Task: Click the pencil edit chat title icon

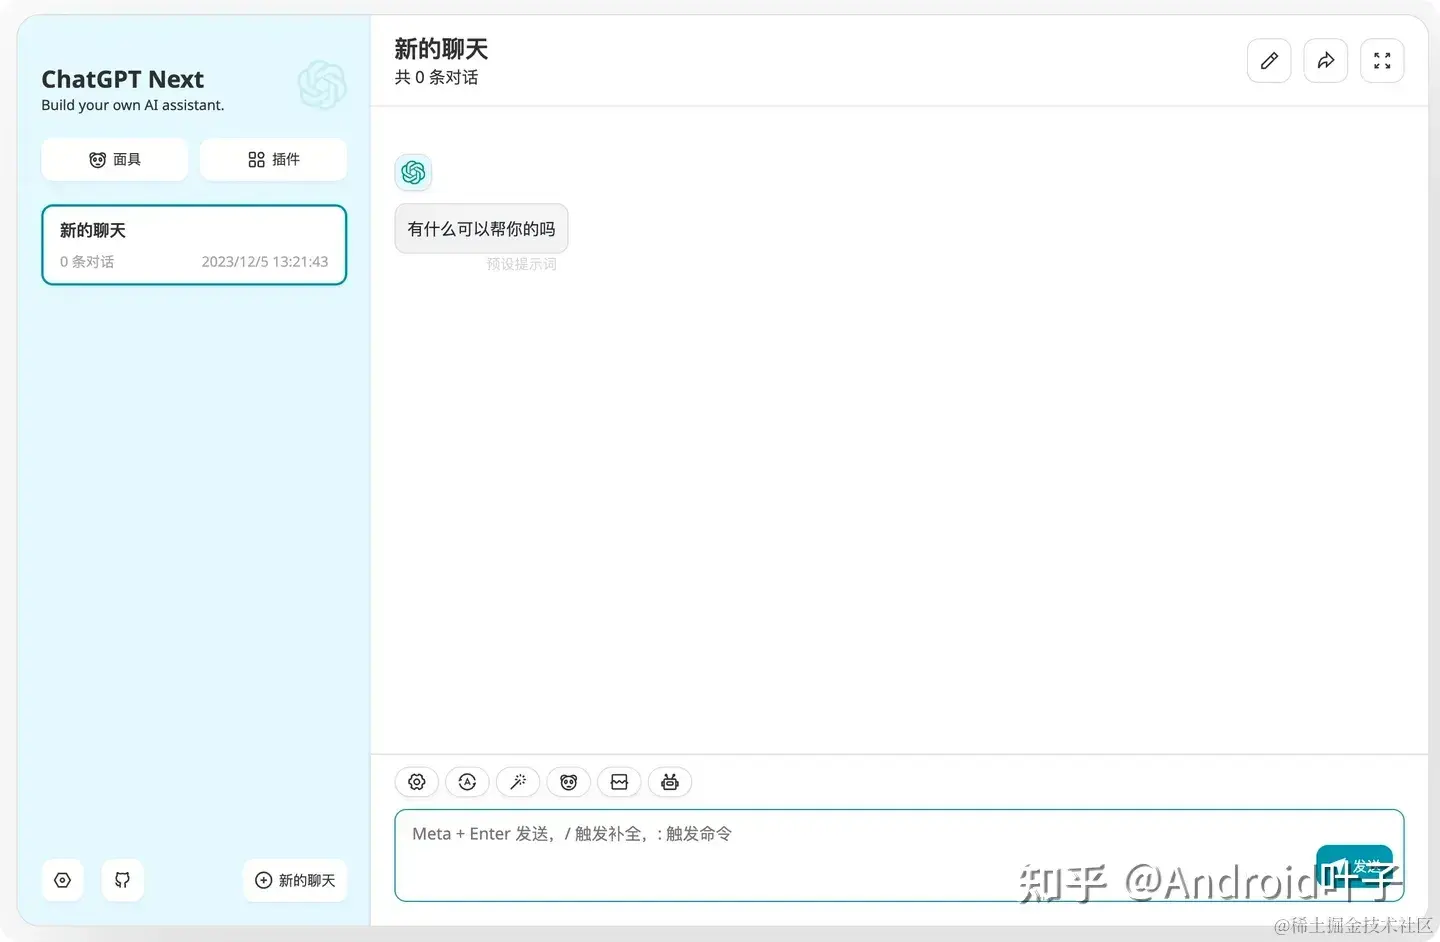Action: (x=1269, y=61)
